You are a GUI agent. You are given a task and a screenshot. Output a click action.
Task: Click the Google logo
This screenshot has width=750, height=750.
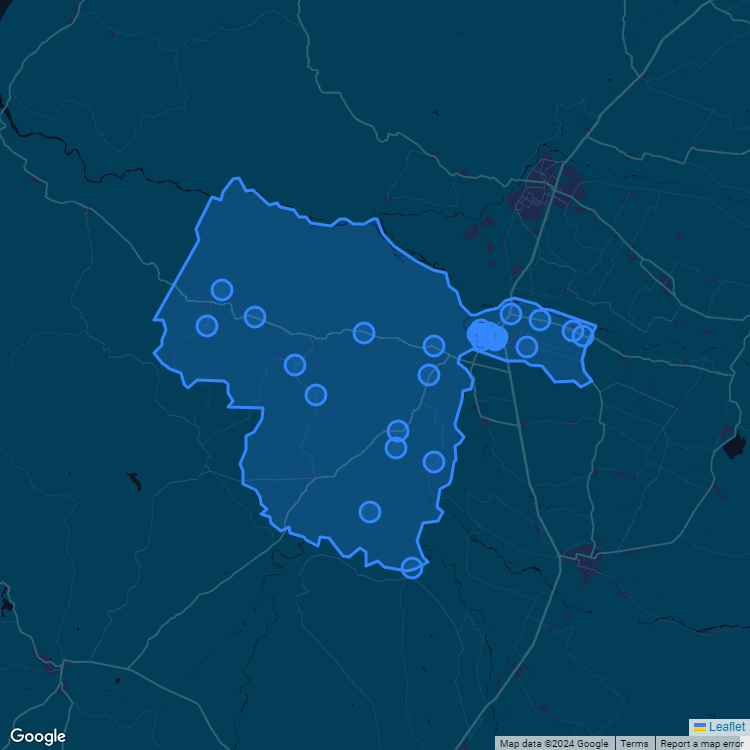click(38, 737)
